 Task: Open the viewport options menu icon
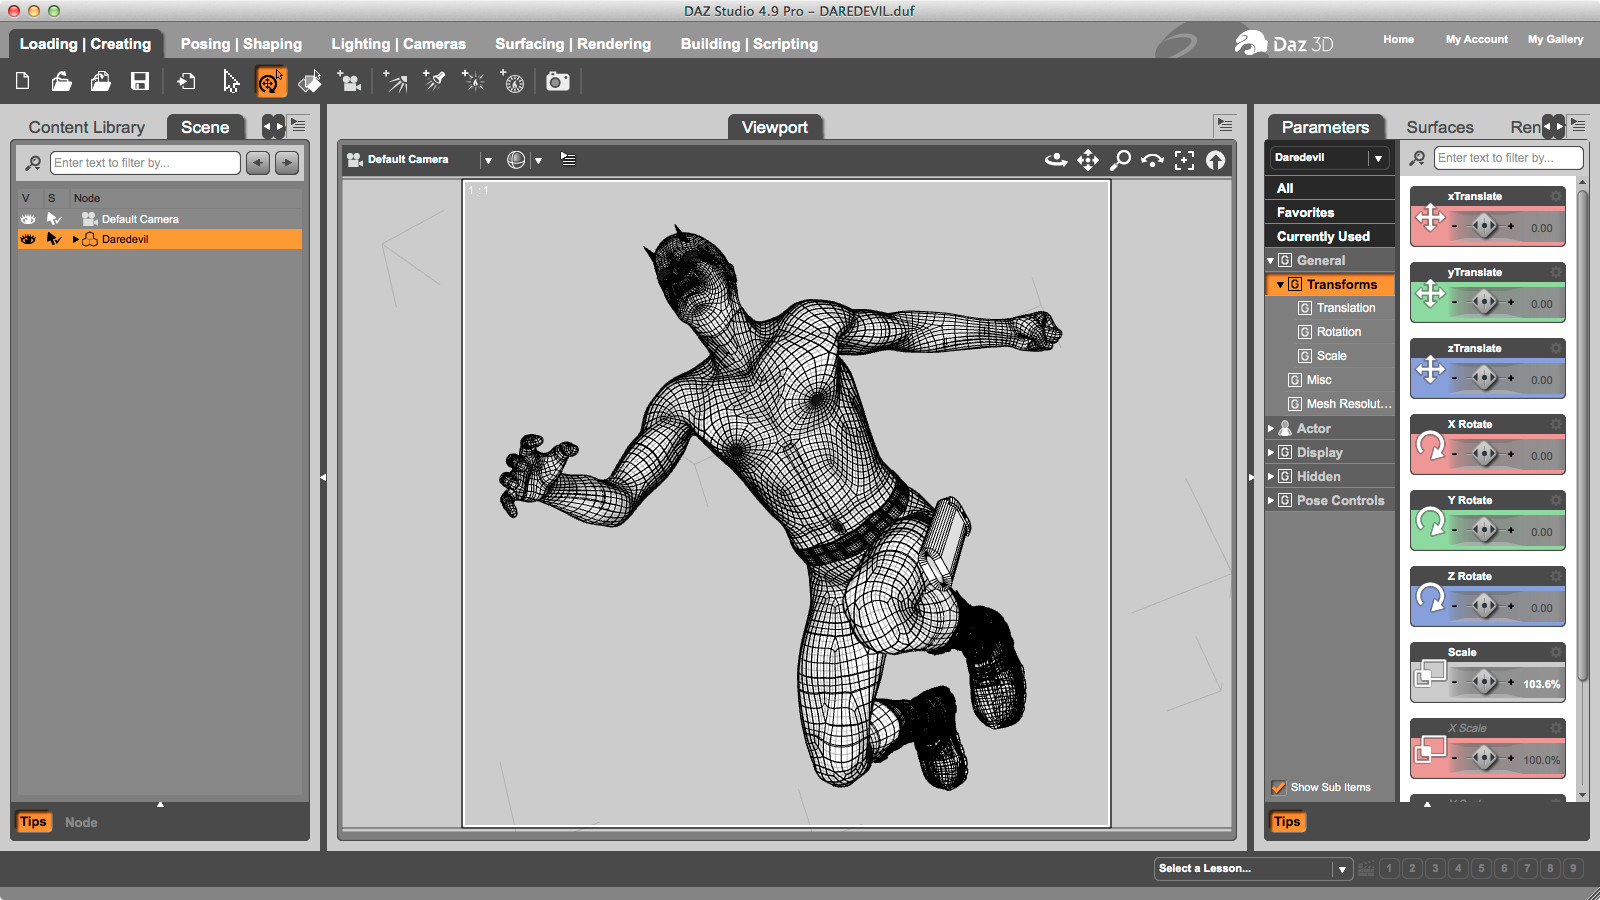pyautogui.click(x=568, y=159)
